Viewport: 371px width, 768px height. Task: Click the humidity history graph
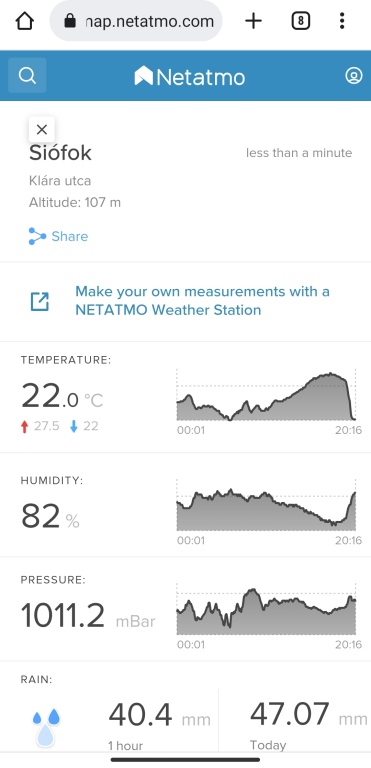coord(266,505)
